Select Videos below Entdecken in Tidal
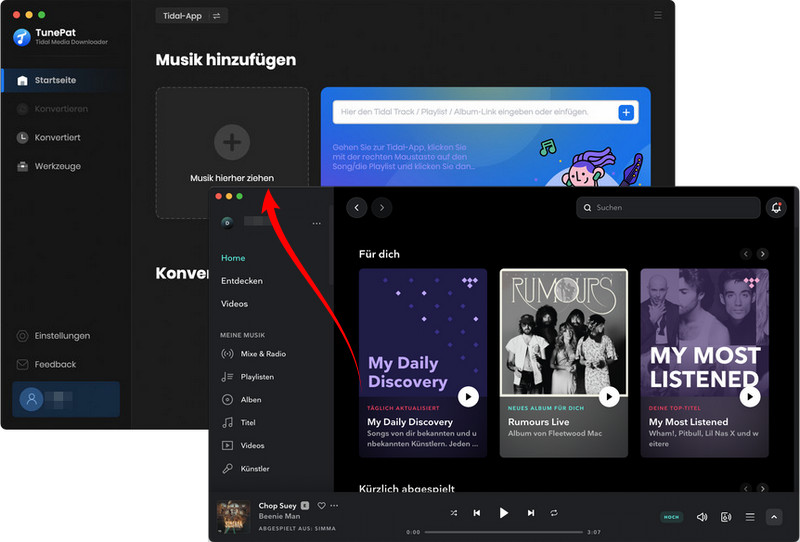800x542 pixels. click(x=234, y=304)
